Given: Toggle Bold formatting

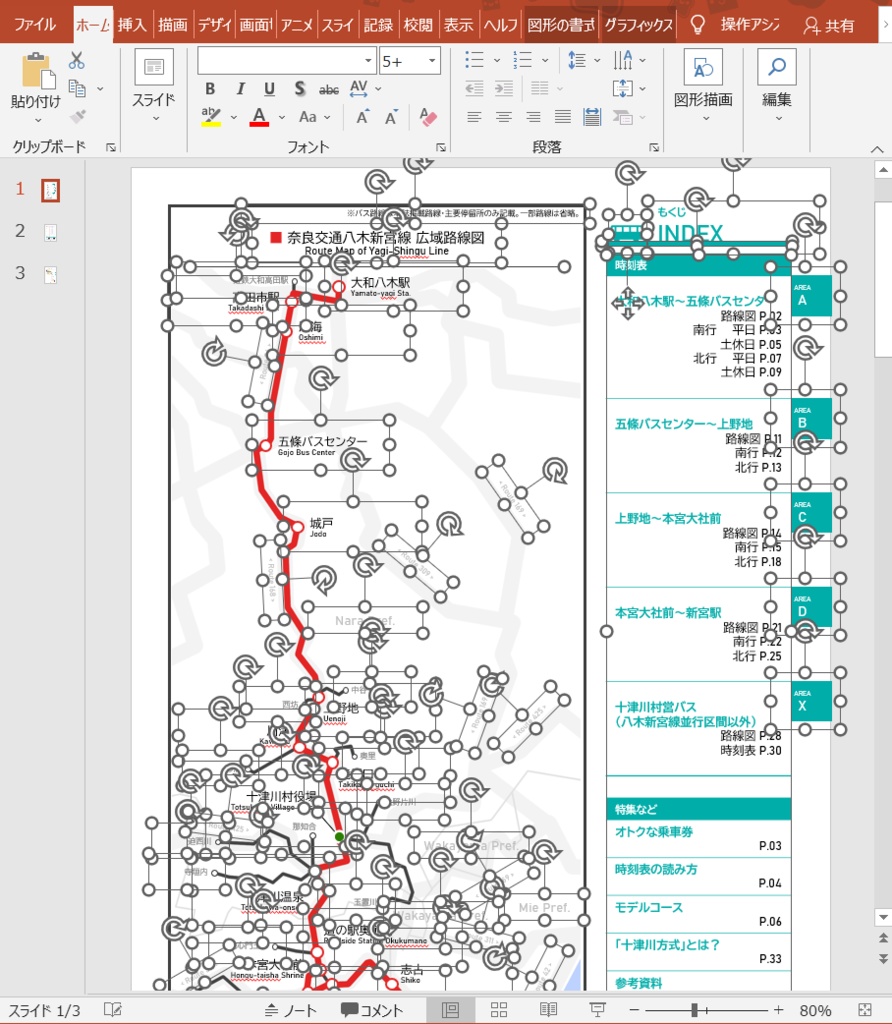Looking at the screenshot, I should (210, 89).
